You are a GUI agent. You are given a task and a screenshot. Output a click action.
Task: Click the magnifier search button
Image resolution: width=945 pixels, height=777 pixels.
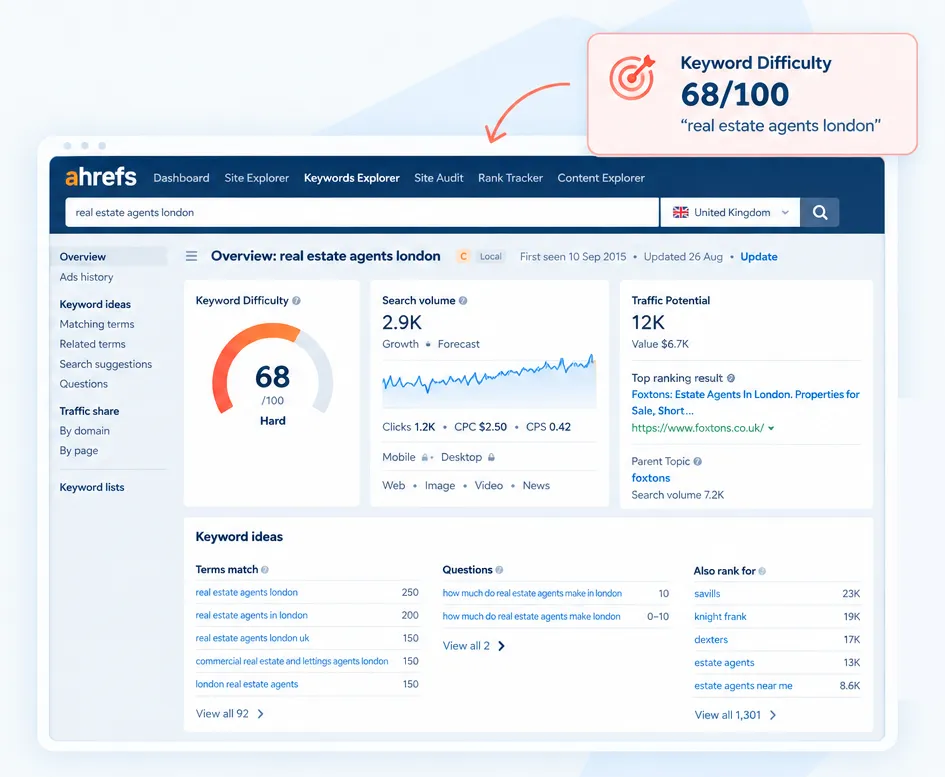coord(820,212)
